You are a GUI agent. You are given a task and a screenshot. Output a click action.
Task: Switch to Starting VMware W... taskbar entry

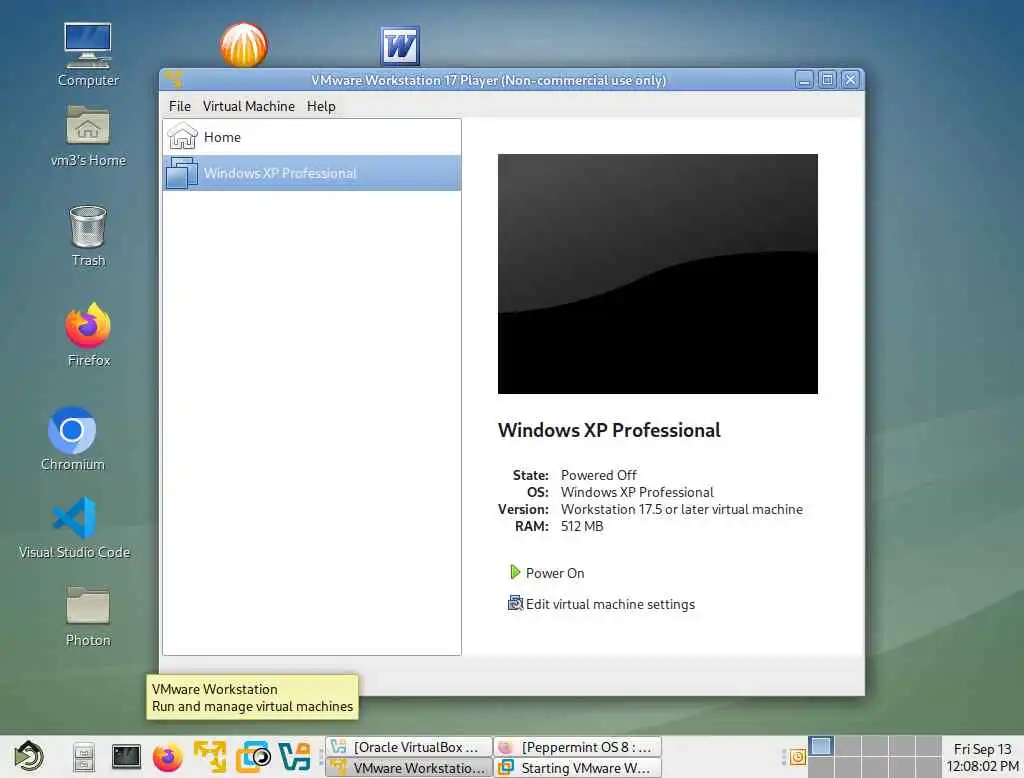tap(577, 768)
